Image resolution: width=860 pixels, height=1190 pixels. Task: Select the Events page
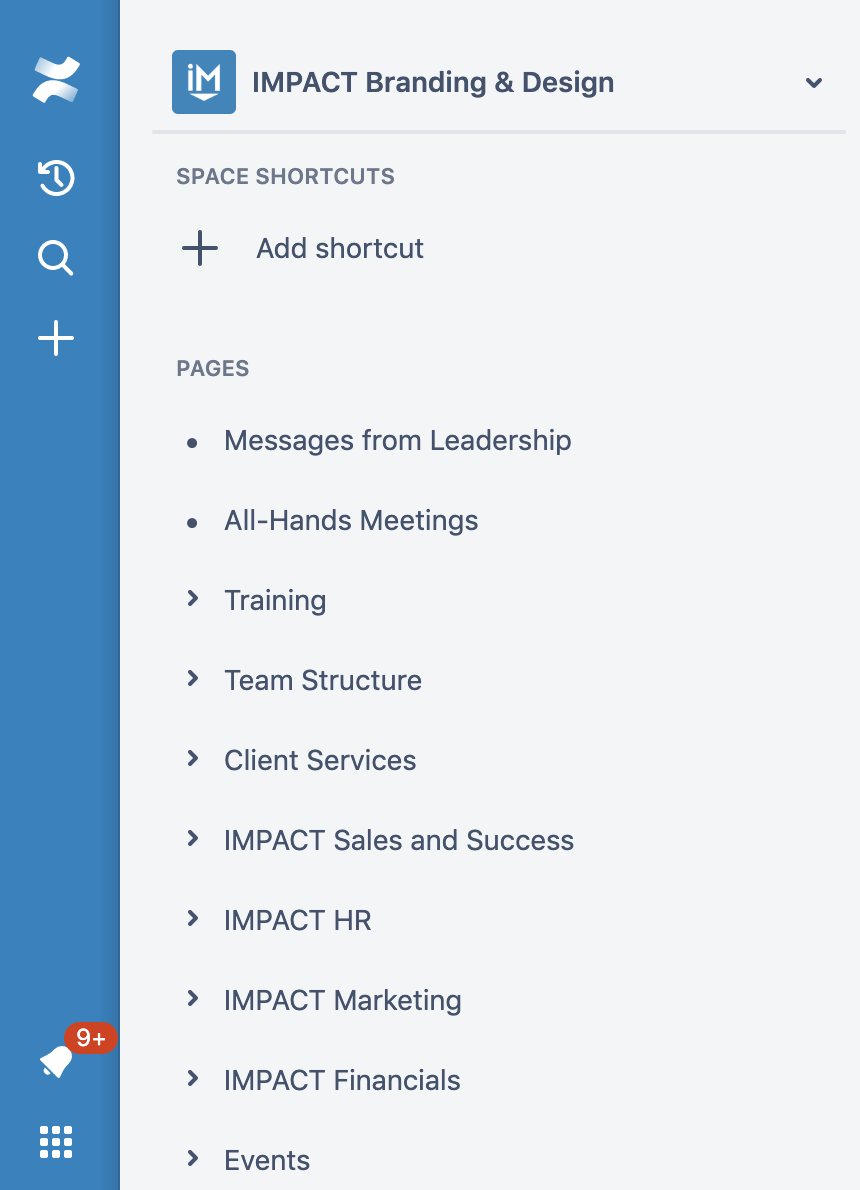coord(267,1160)
